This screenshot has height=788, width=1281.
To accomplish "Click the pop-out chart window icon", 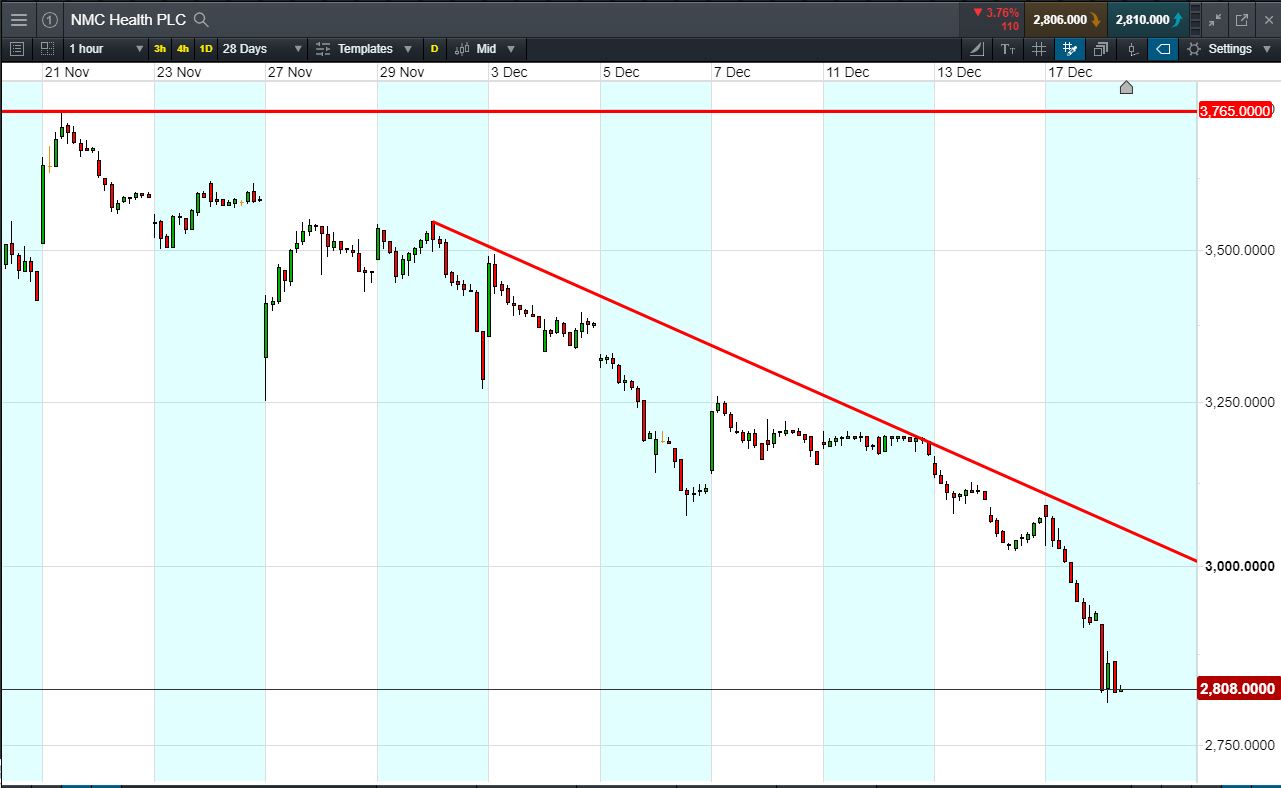I will tap(1242, 19).
